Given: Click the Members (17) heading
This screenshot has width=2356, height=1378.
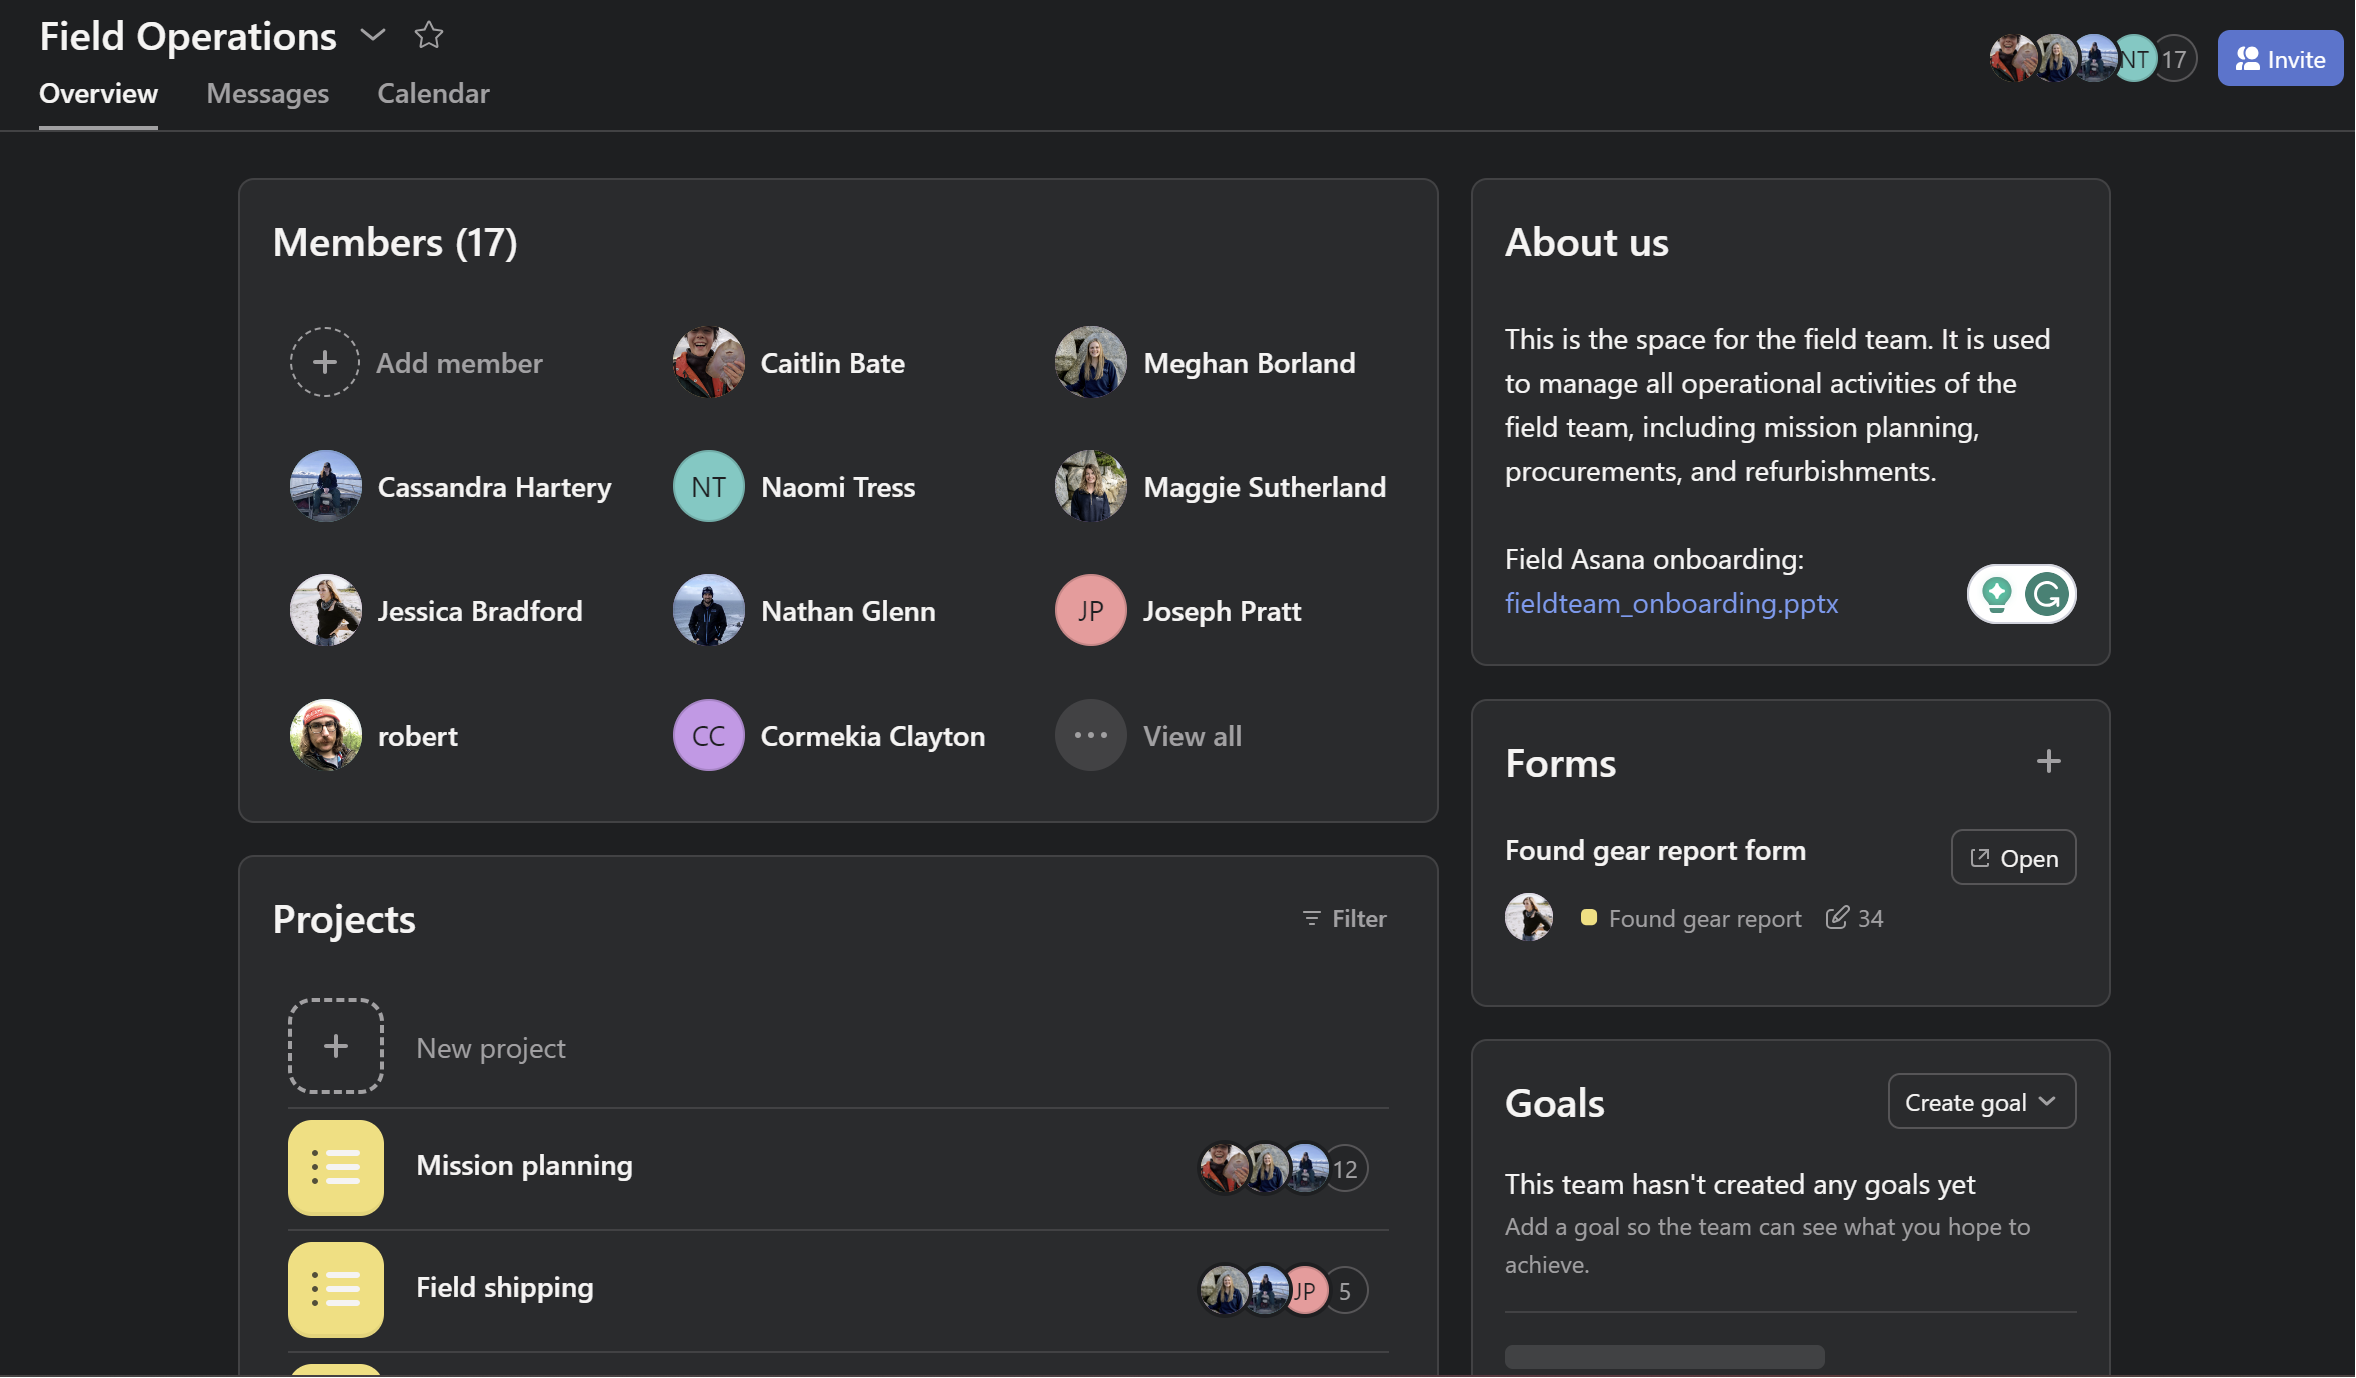Looking at the screenshot, I should click(395, 243).
